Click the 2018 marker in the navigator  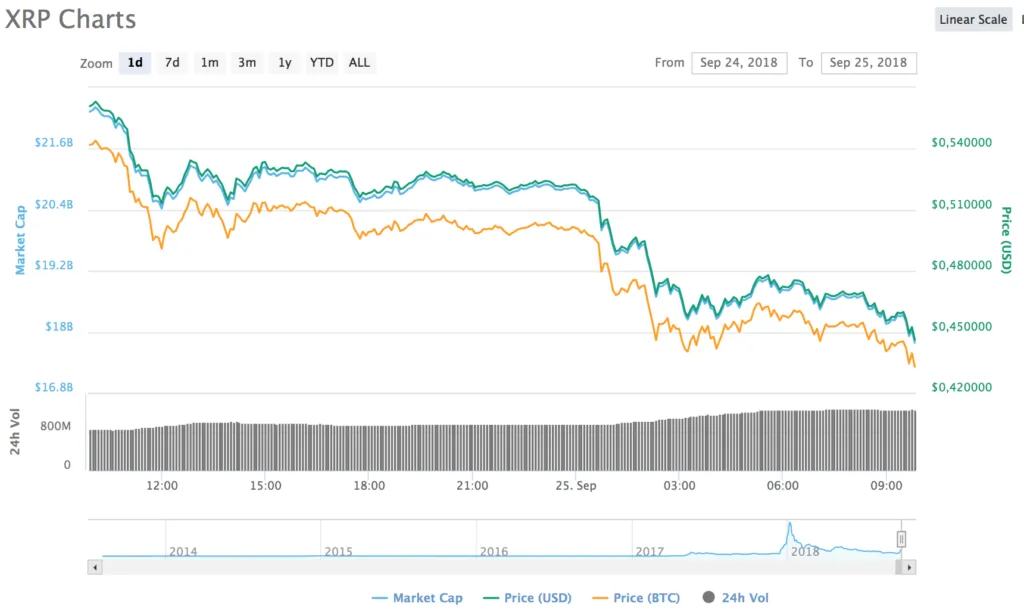805,551
